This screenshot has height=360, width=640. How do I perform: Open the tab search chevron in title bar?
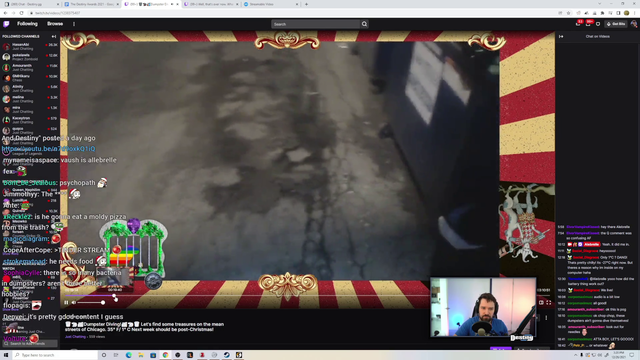tap(600, 4)
